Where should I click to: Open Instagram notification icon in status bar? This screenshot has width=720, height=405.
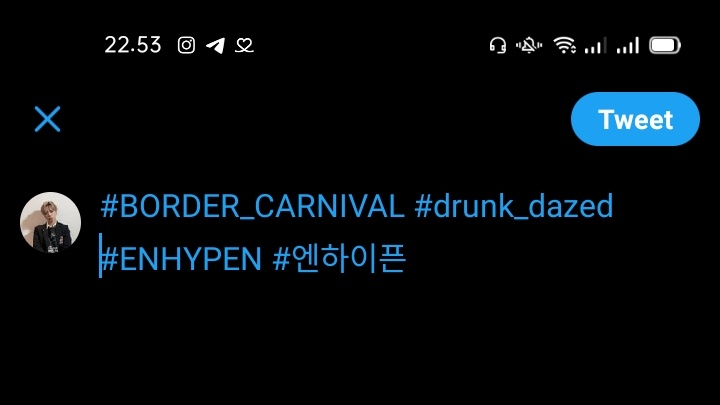(x=186, y=45)
